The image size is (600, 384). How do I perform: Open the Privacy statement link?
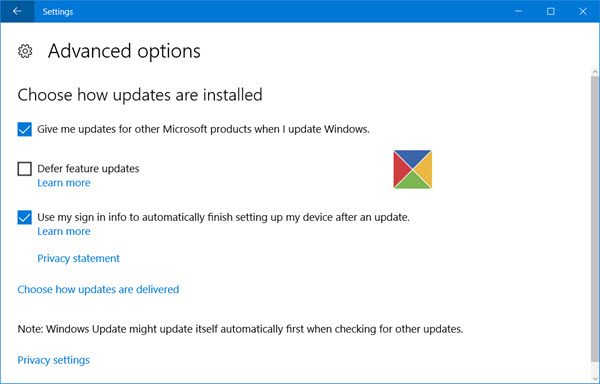coord(78,259)
